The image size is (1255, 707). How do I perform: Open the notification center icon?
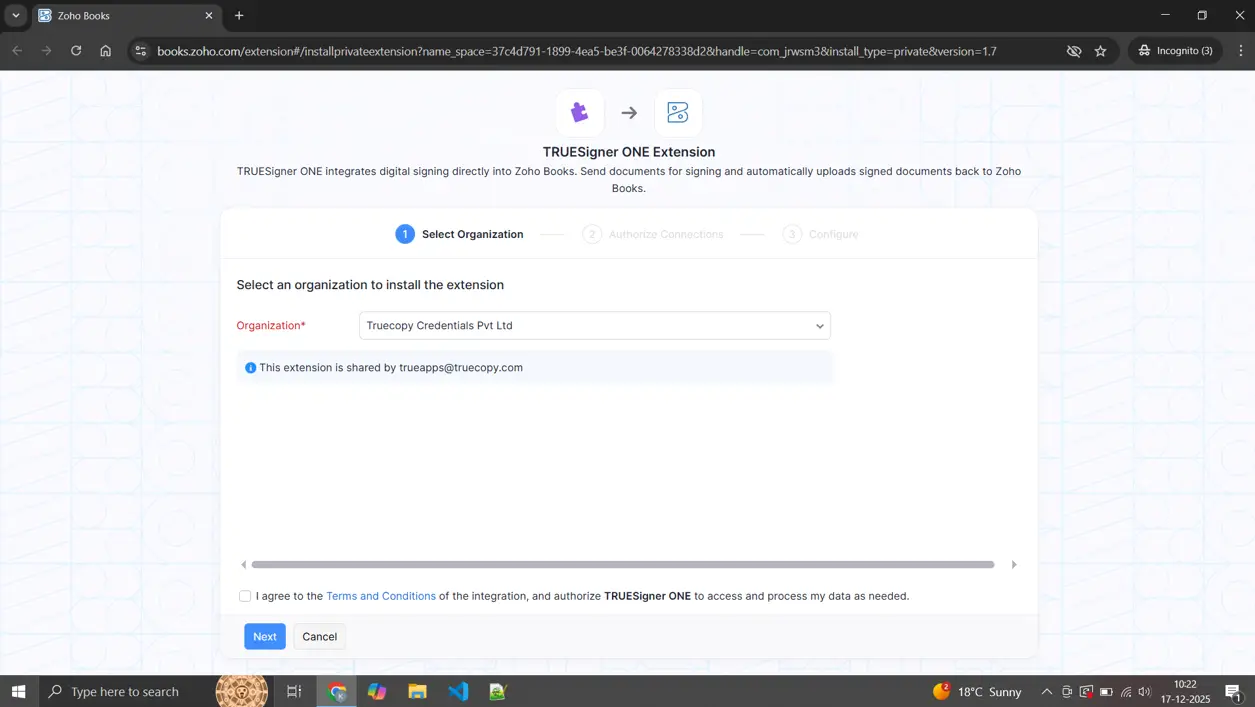pos(1233,691)
